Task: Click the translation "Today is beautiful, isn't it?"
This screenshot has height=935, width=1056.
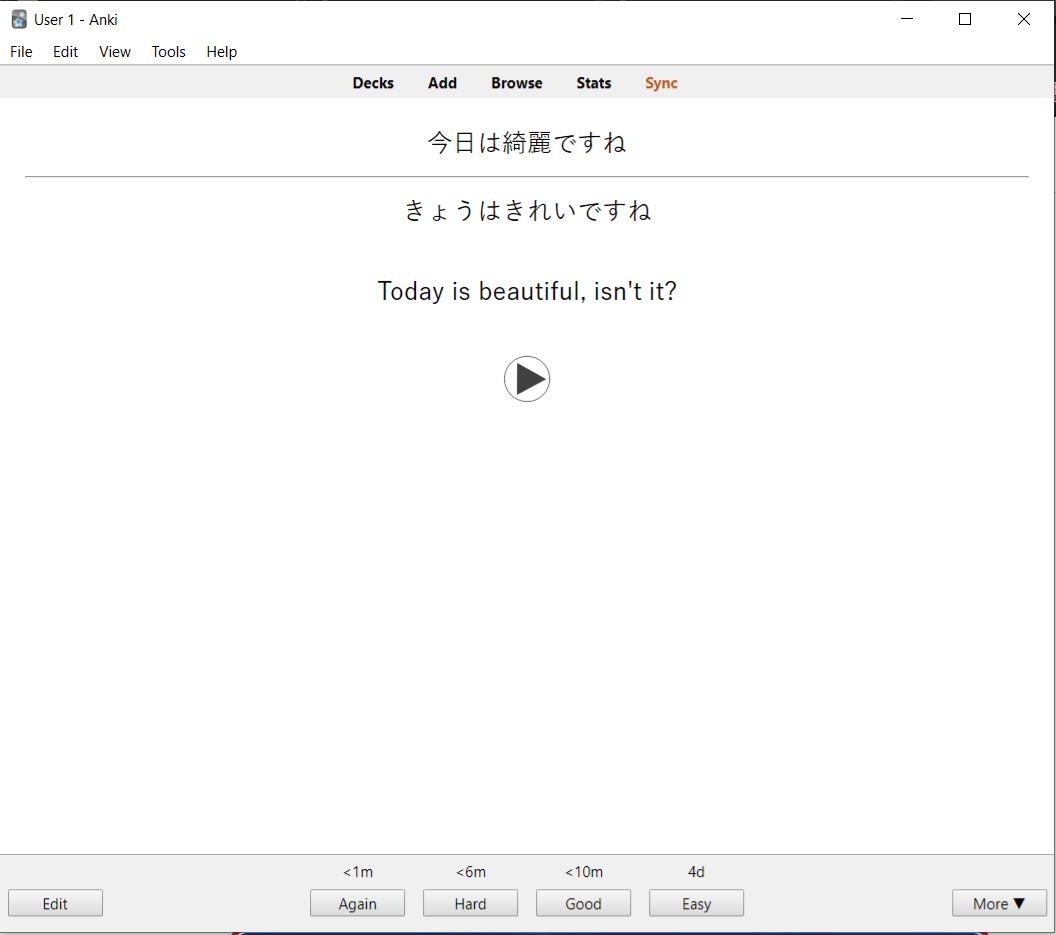Action: pyautogui.click(x=527, y=291)
